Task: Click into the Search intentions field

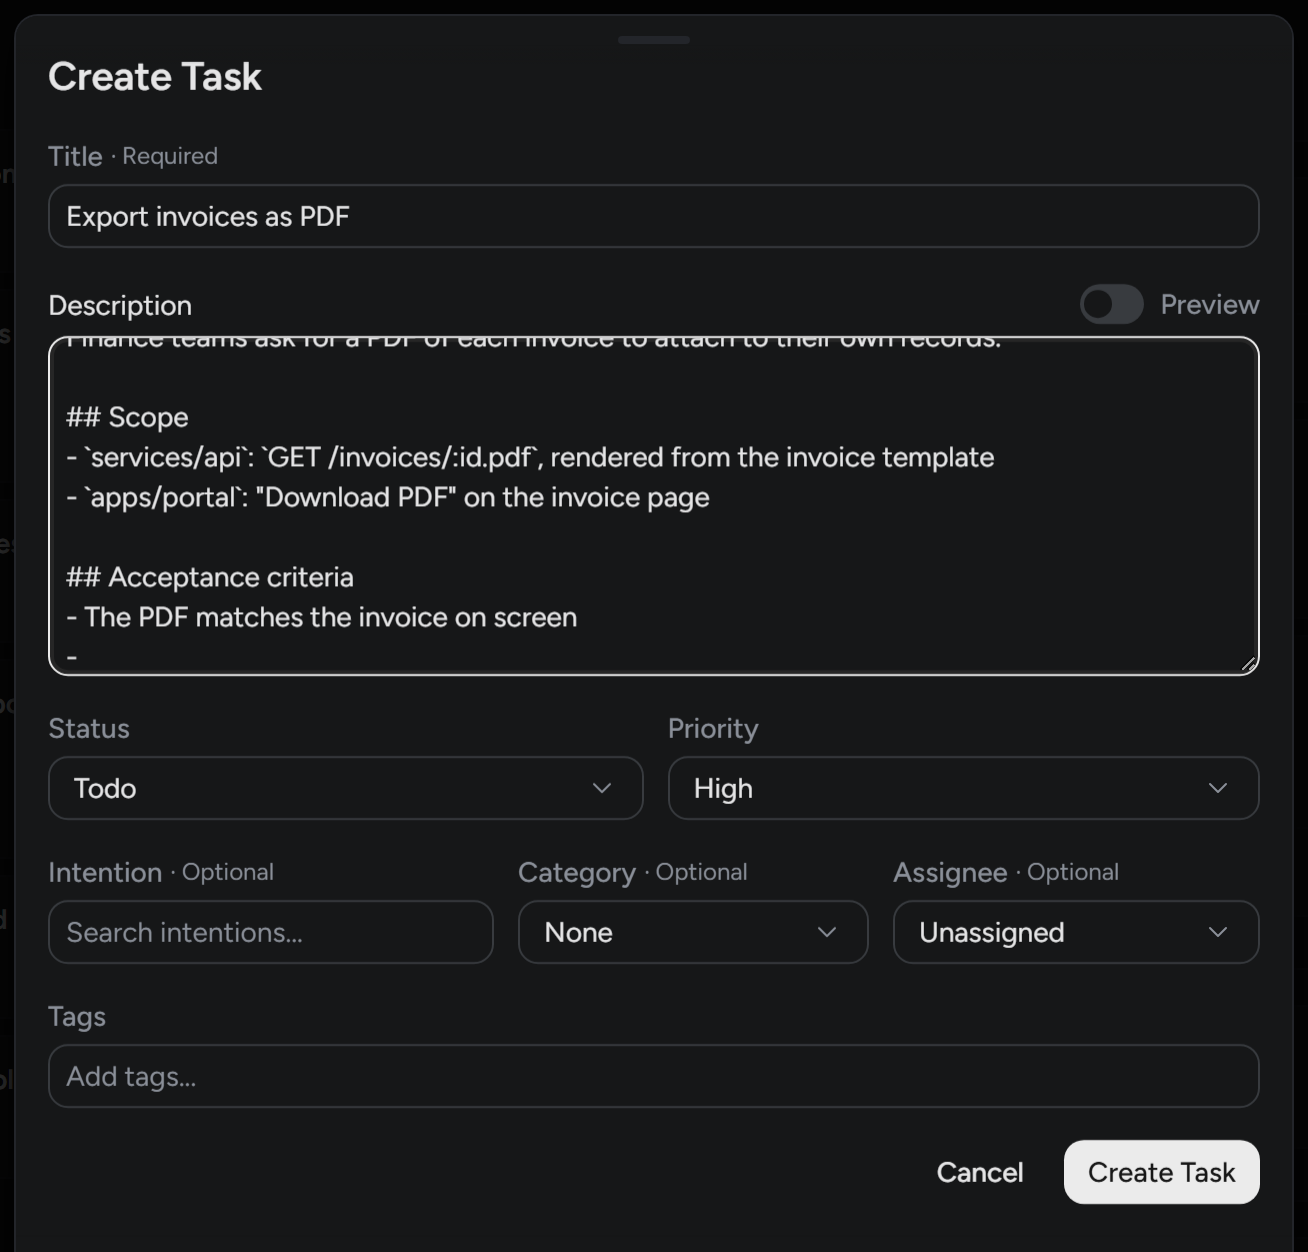Action: click(270, 932)
